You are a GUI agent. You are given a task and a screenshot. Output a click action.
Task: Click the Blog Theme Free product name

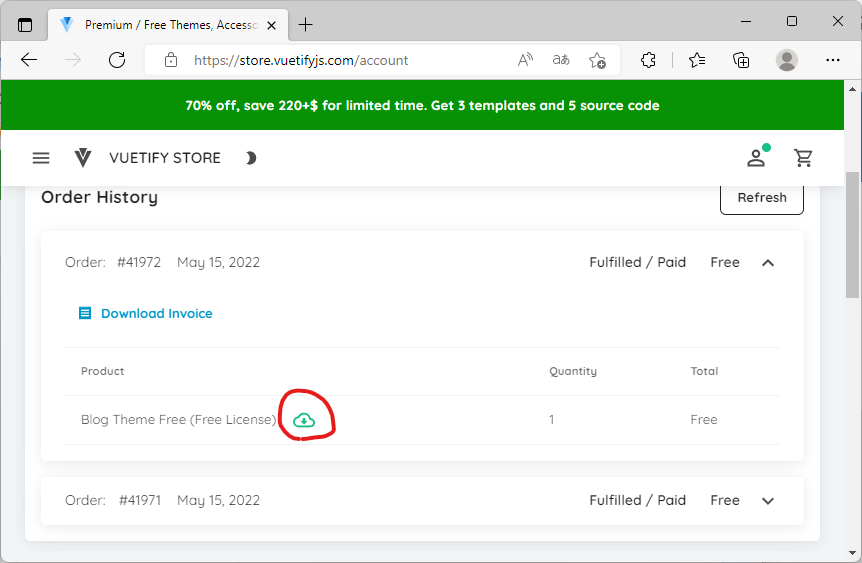coord(179,420)
